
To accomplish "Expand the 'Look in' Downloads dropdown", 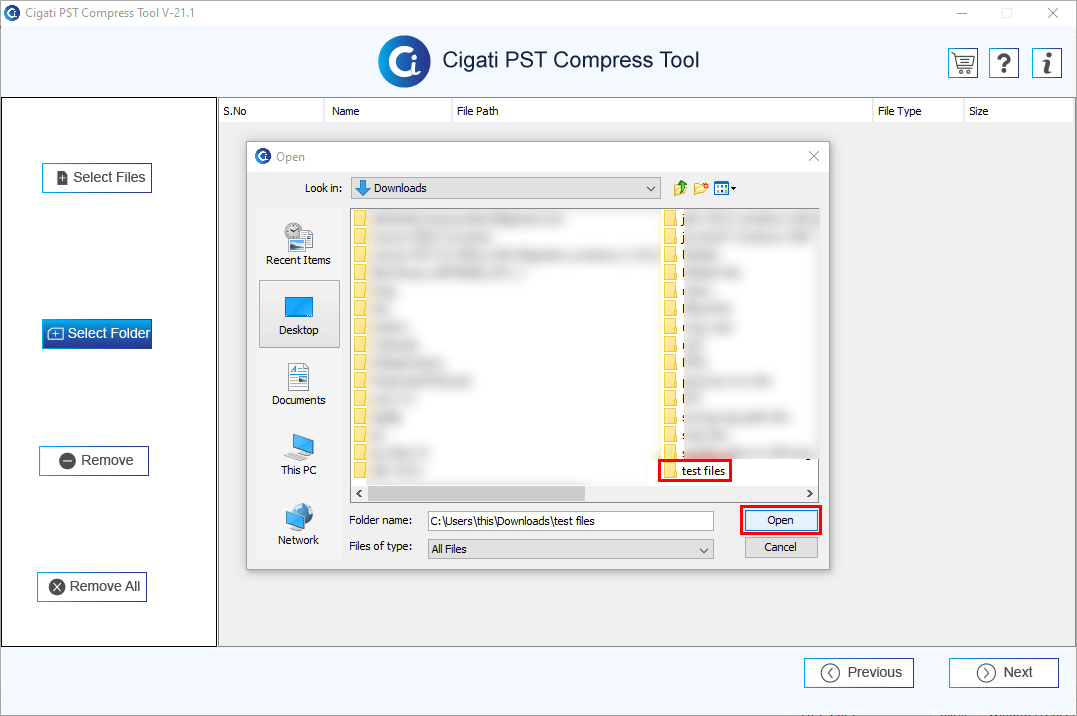I will (x=506, y=188).
